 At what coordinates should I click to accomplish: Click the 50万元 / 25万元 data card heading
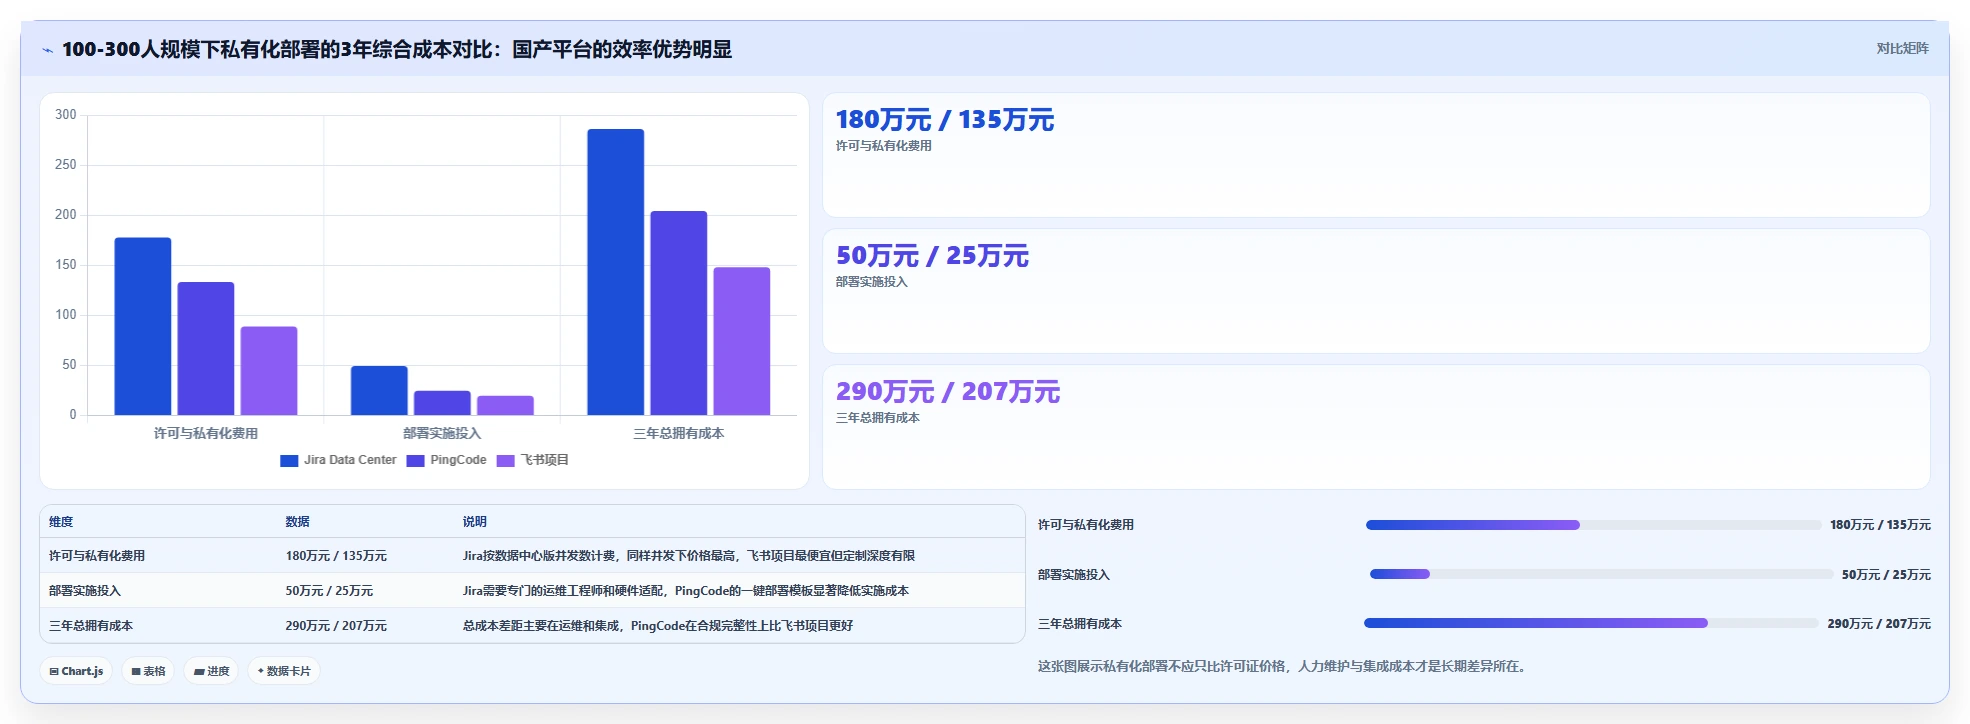pyautogui.click(x=932, y=256)
